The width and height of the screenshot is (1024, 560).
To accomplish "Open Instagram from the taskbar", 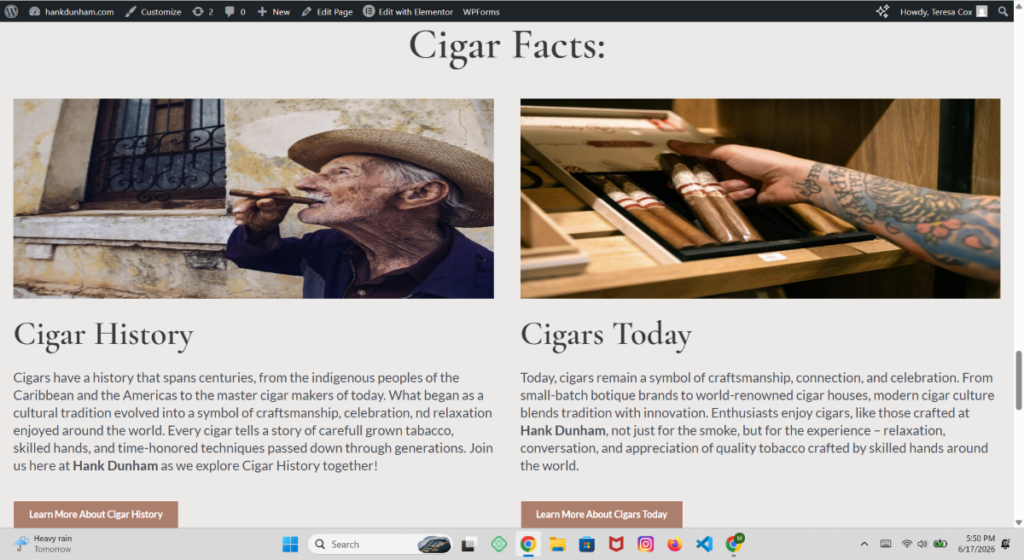I will pyautogui.click(x=645, y=544).
